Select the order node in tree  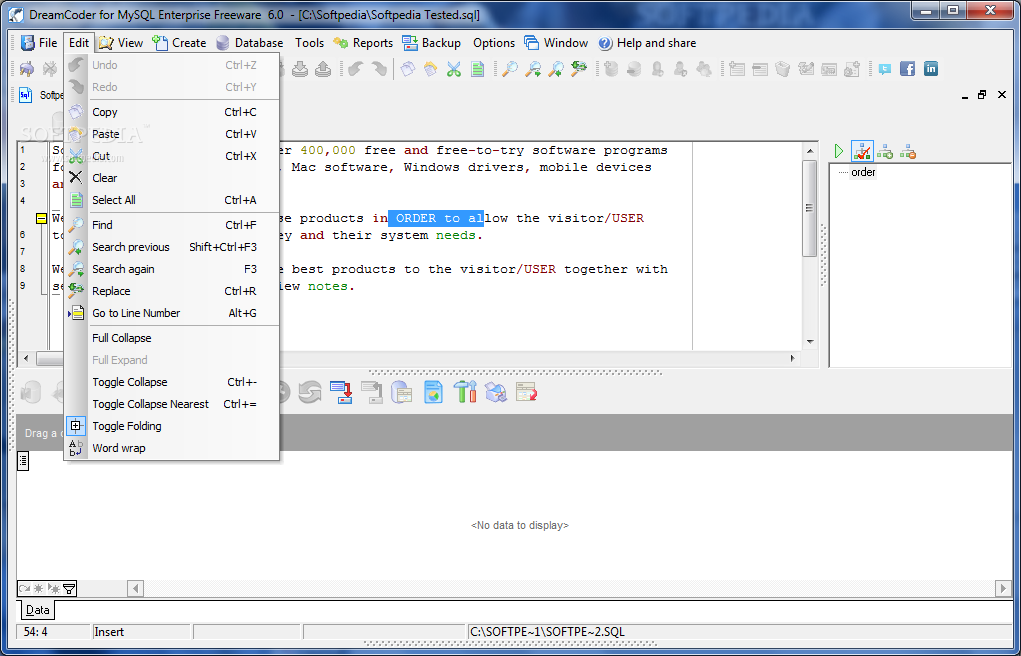pos(863,173)
